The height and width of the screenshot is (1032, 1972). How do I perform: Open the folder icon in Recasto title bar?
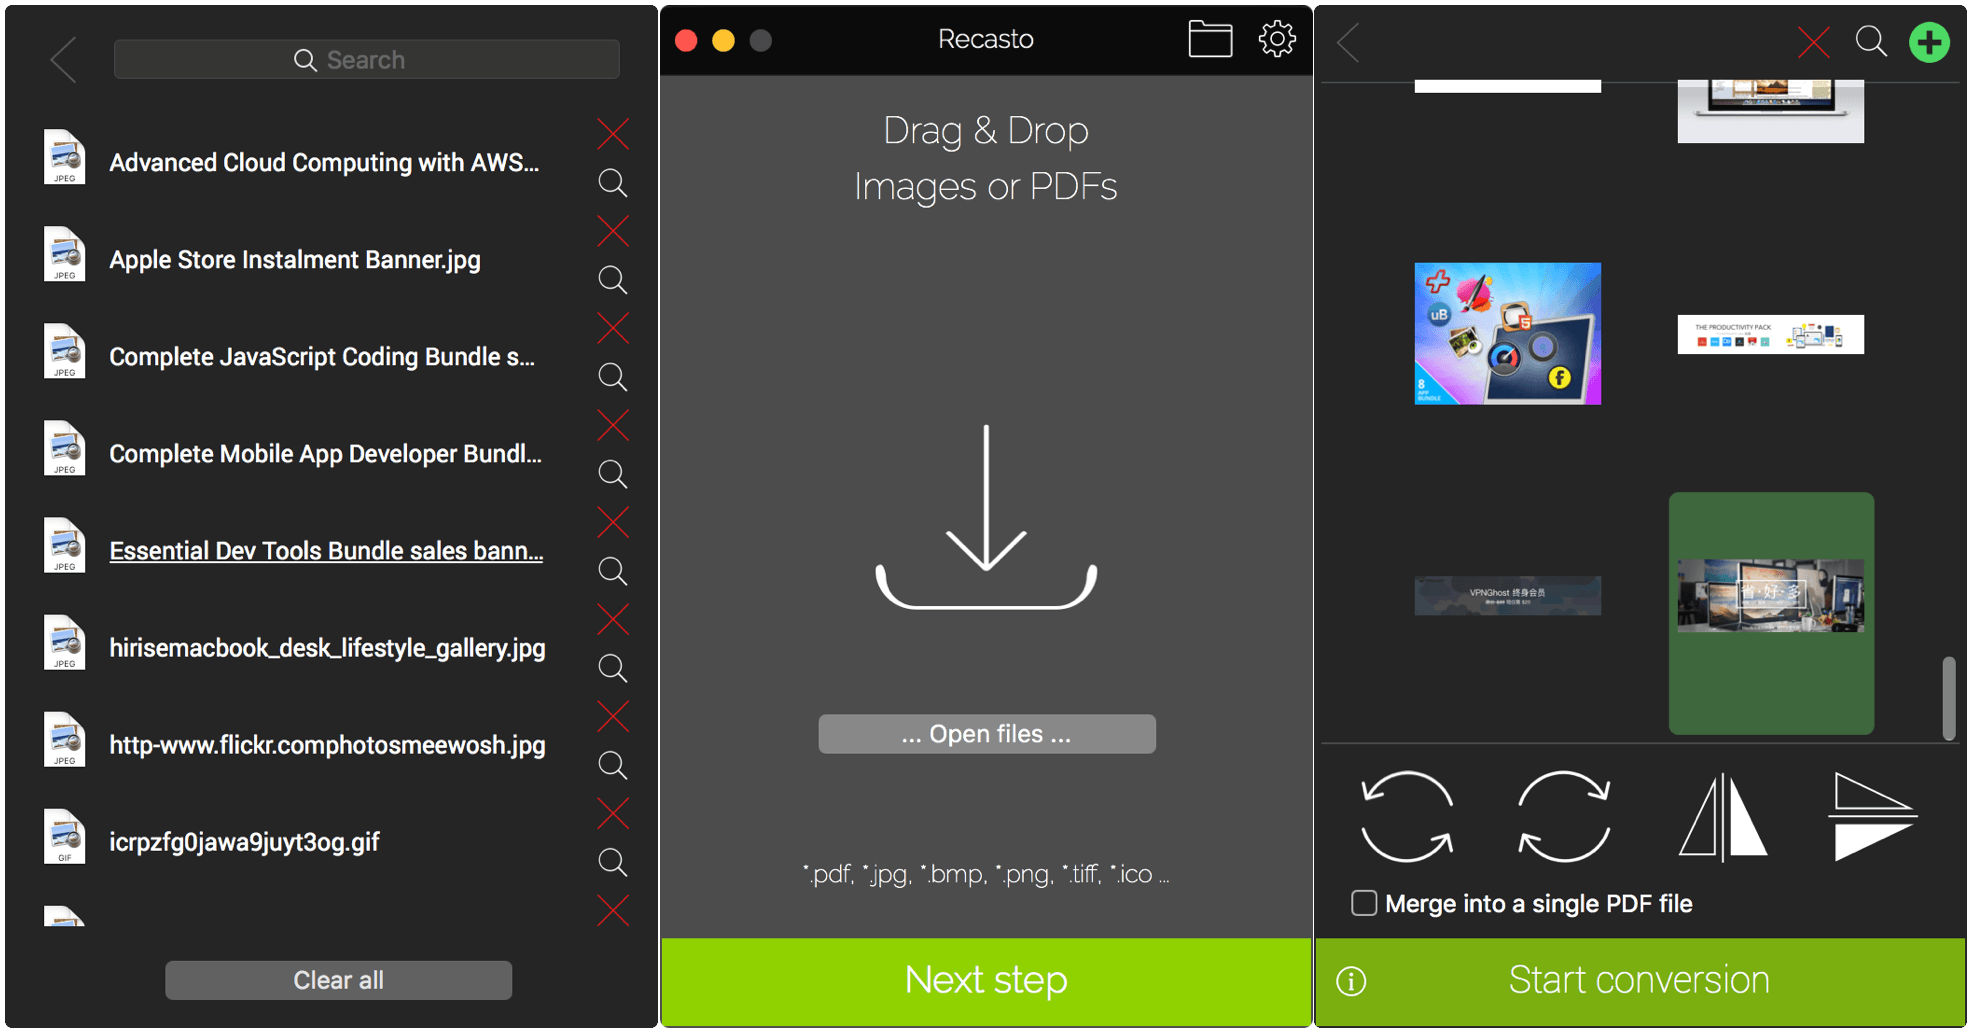(1210, 39)
